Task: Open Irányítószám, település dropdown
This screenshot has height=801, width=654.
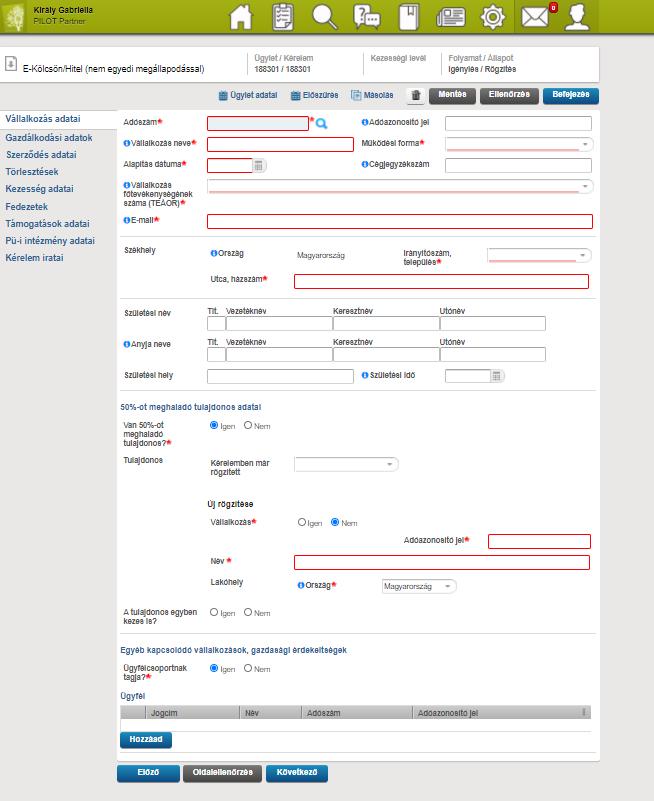Action: (539, 255)
